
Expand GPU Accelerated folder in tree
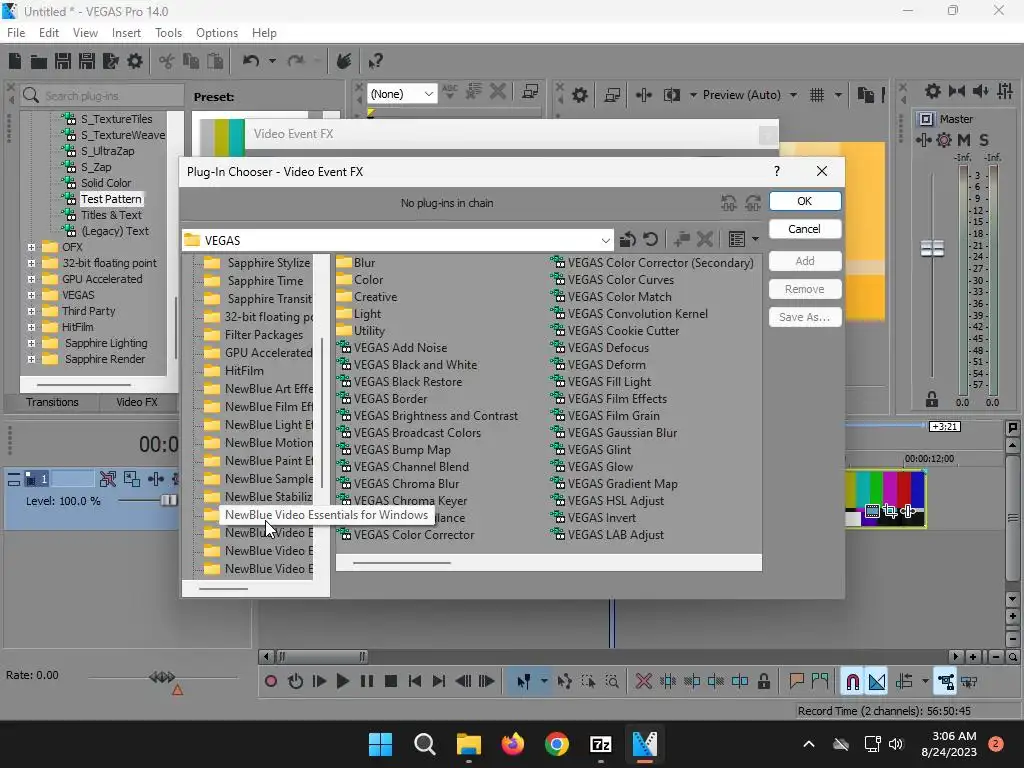31,279
